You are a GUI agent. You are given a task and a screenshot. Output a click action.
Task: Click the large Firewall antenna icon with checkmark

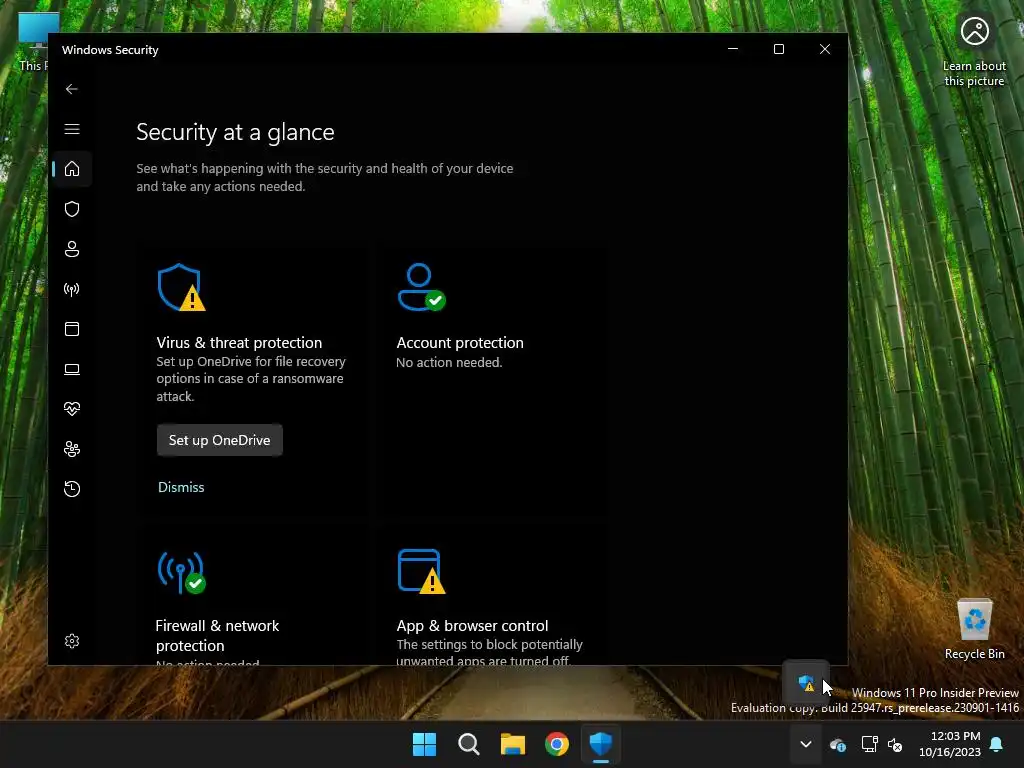click(182, 572)
